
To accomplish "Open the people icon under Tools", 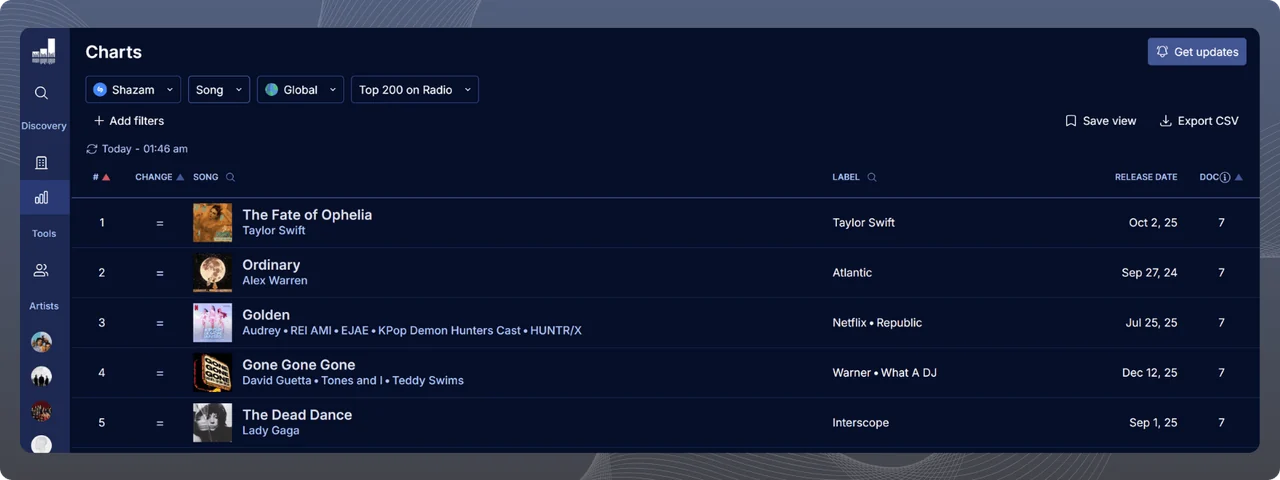I will pos(41,270).
